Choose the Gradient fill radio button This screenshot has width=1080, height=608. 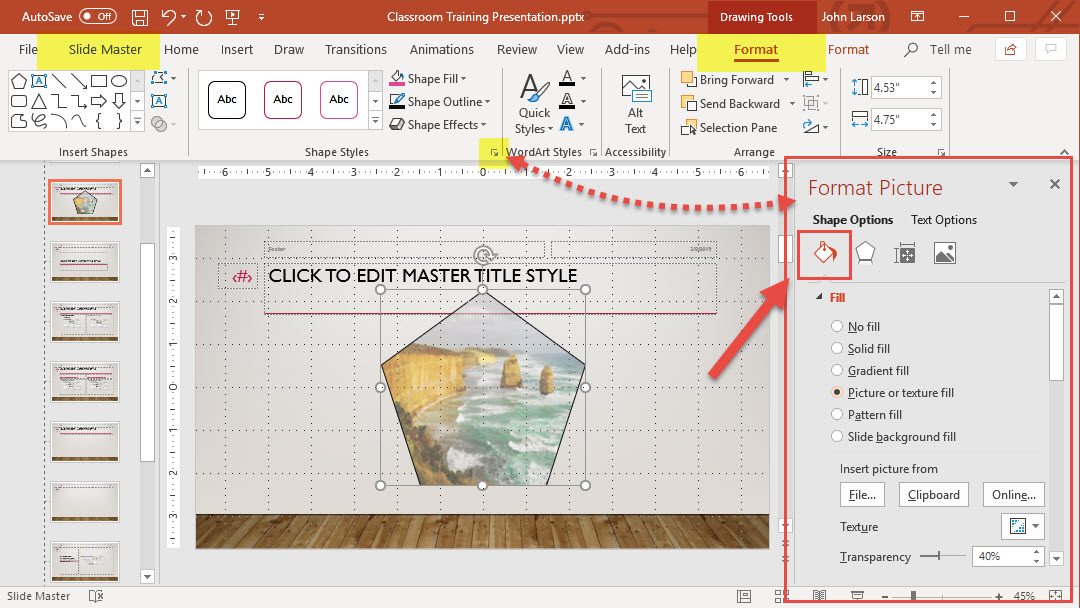coord(837,371)
